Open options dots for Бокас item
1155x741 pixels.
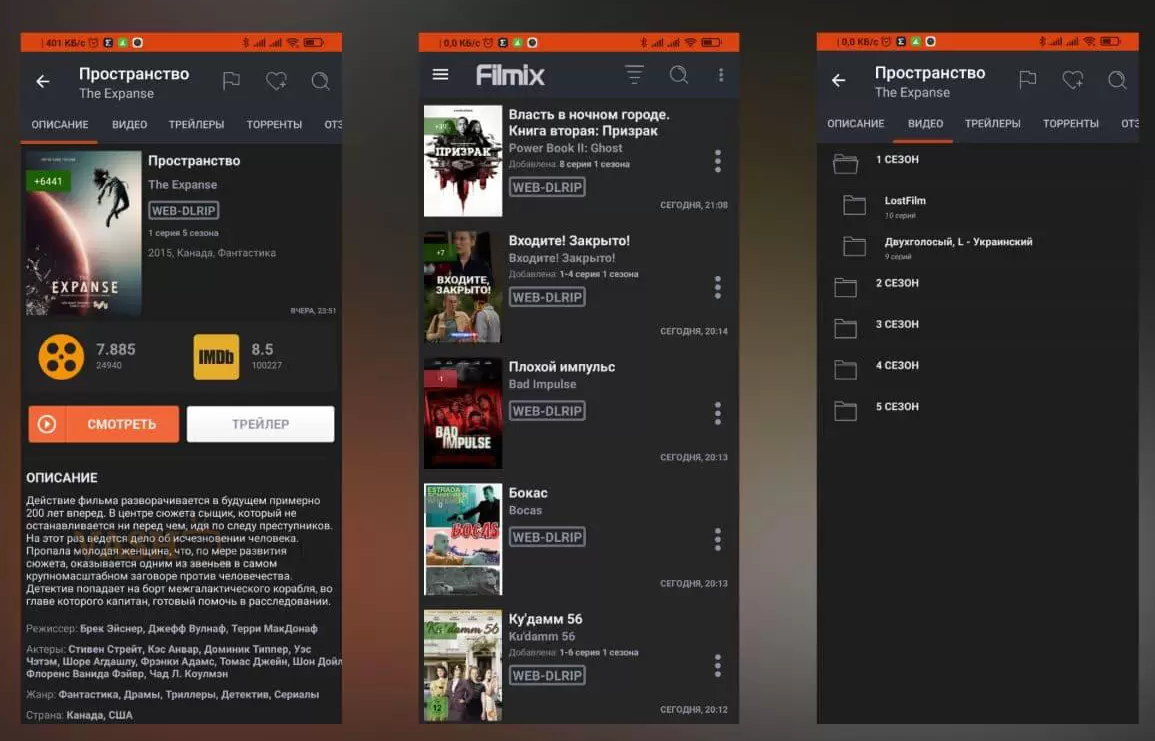tap(717, 539)
